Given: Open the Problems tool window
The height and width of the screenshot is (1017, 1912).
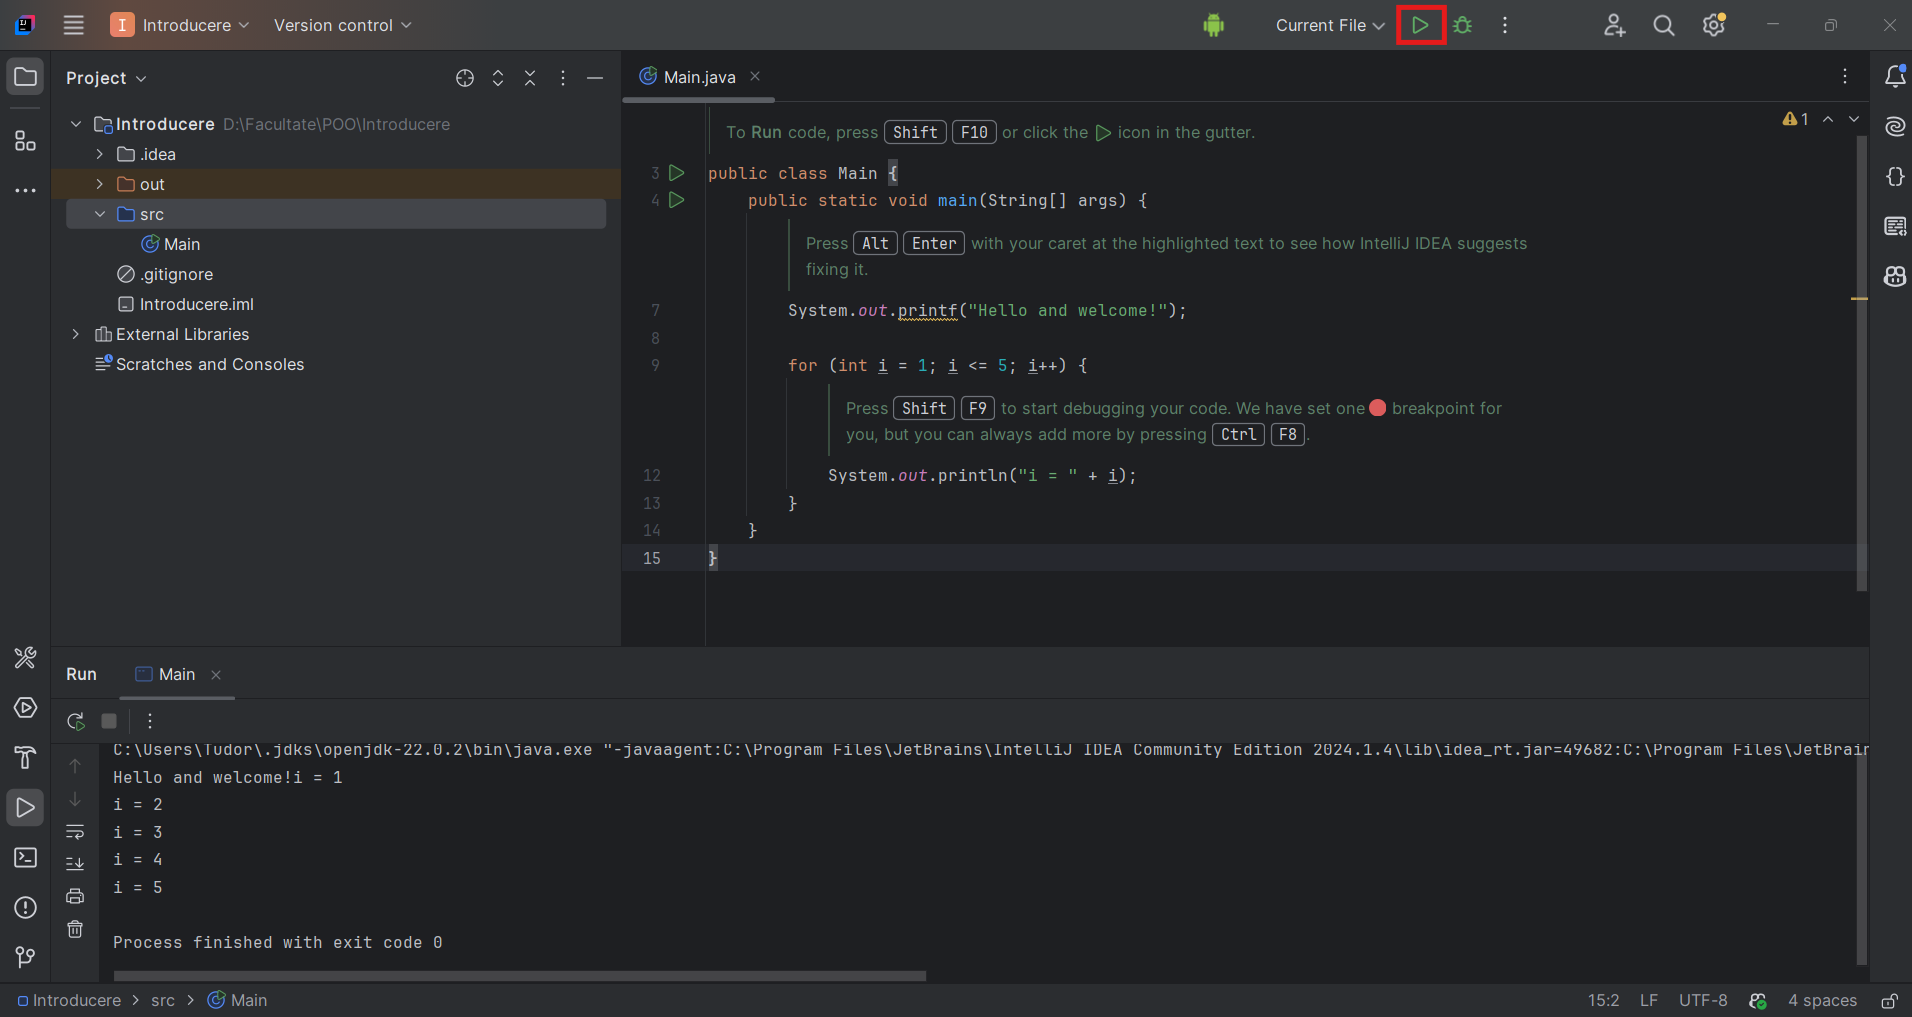Looking at the screenshot, I should point(25,908).
